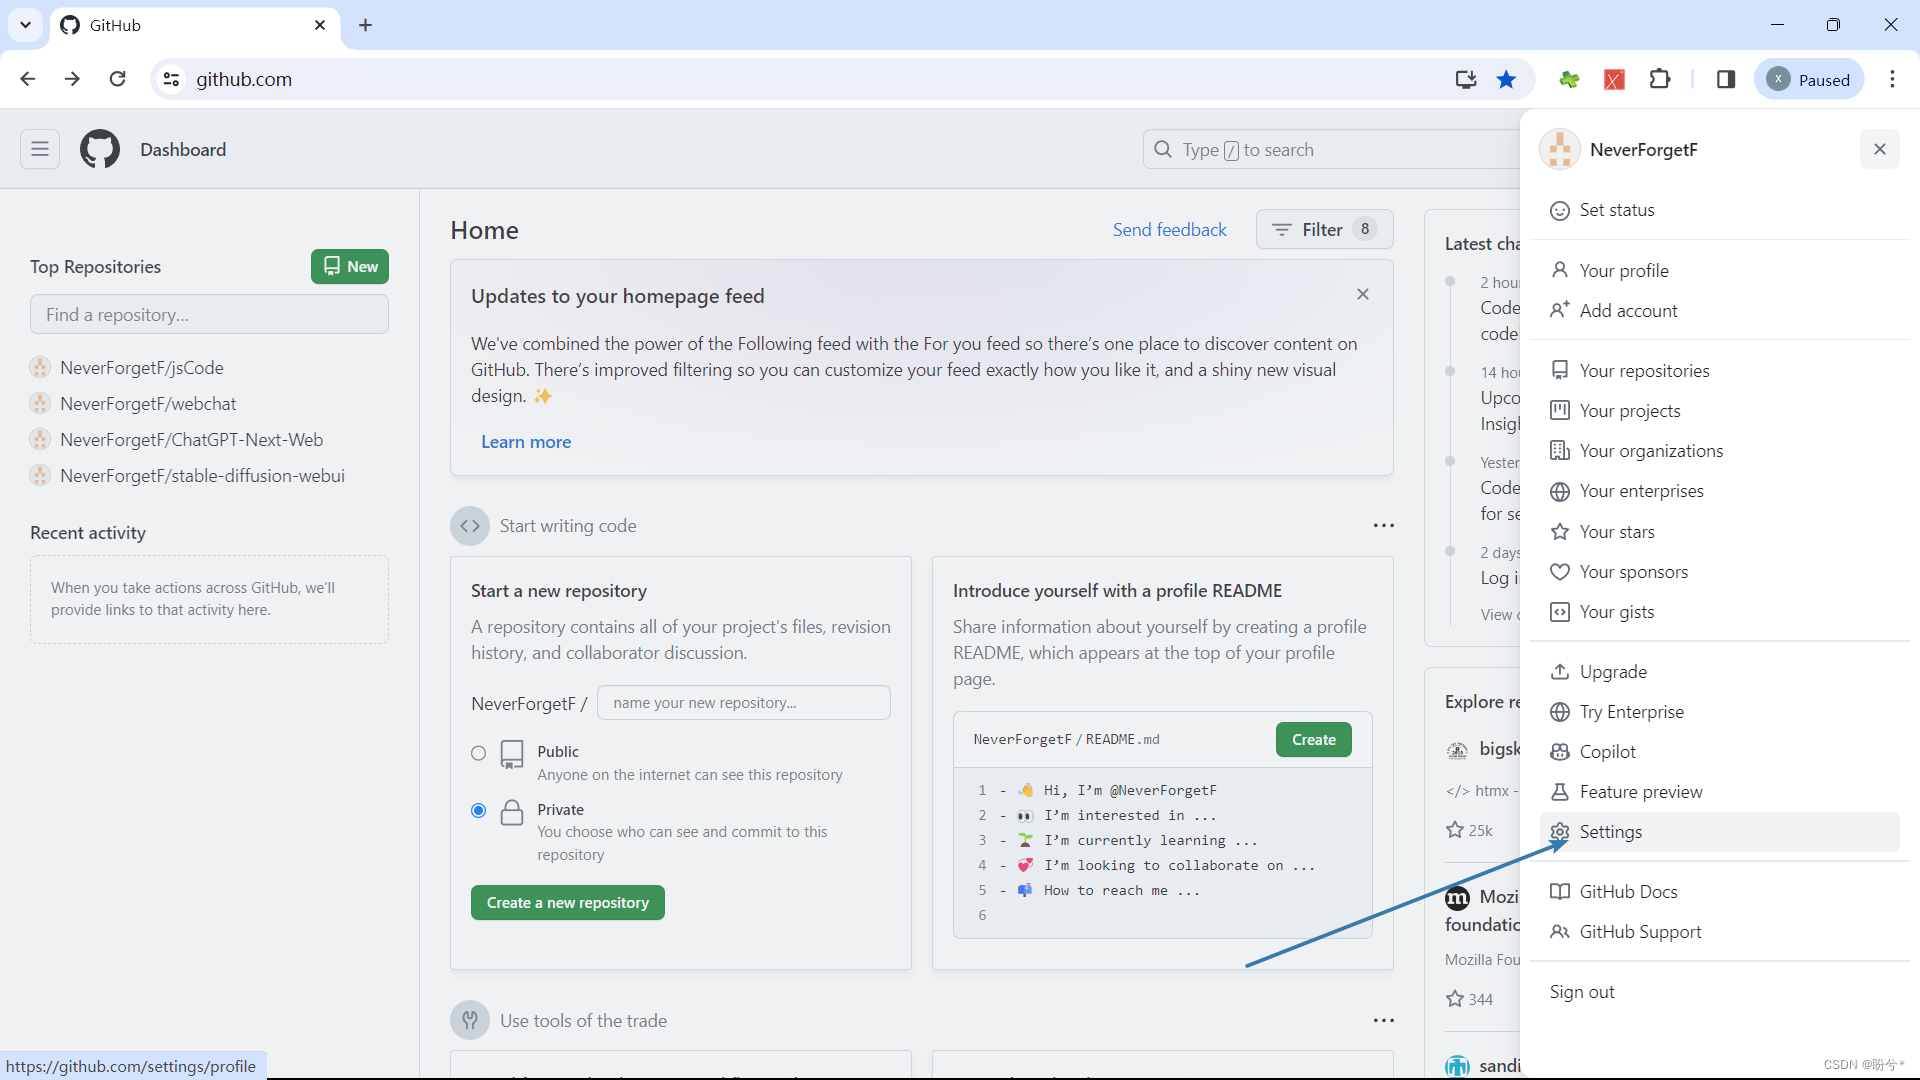Focus the Type / to search box

1330,150
